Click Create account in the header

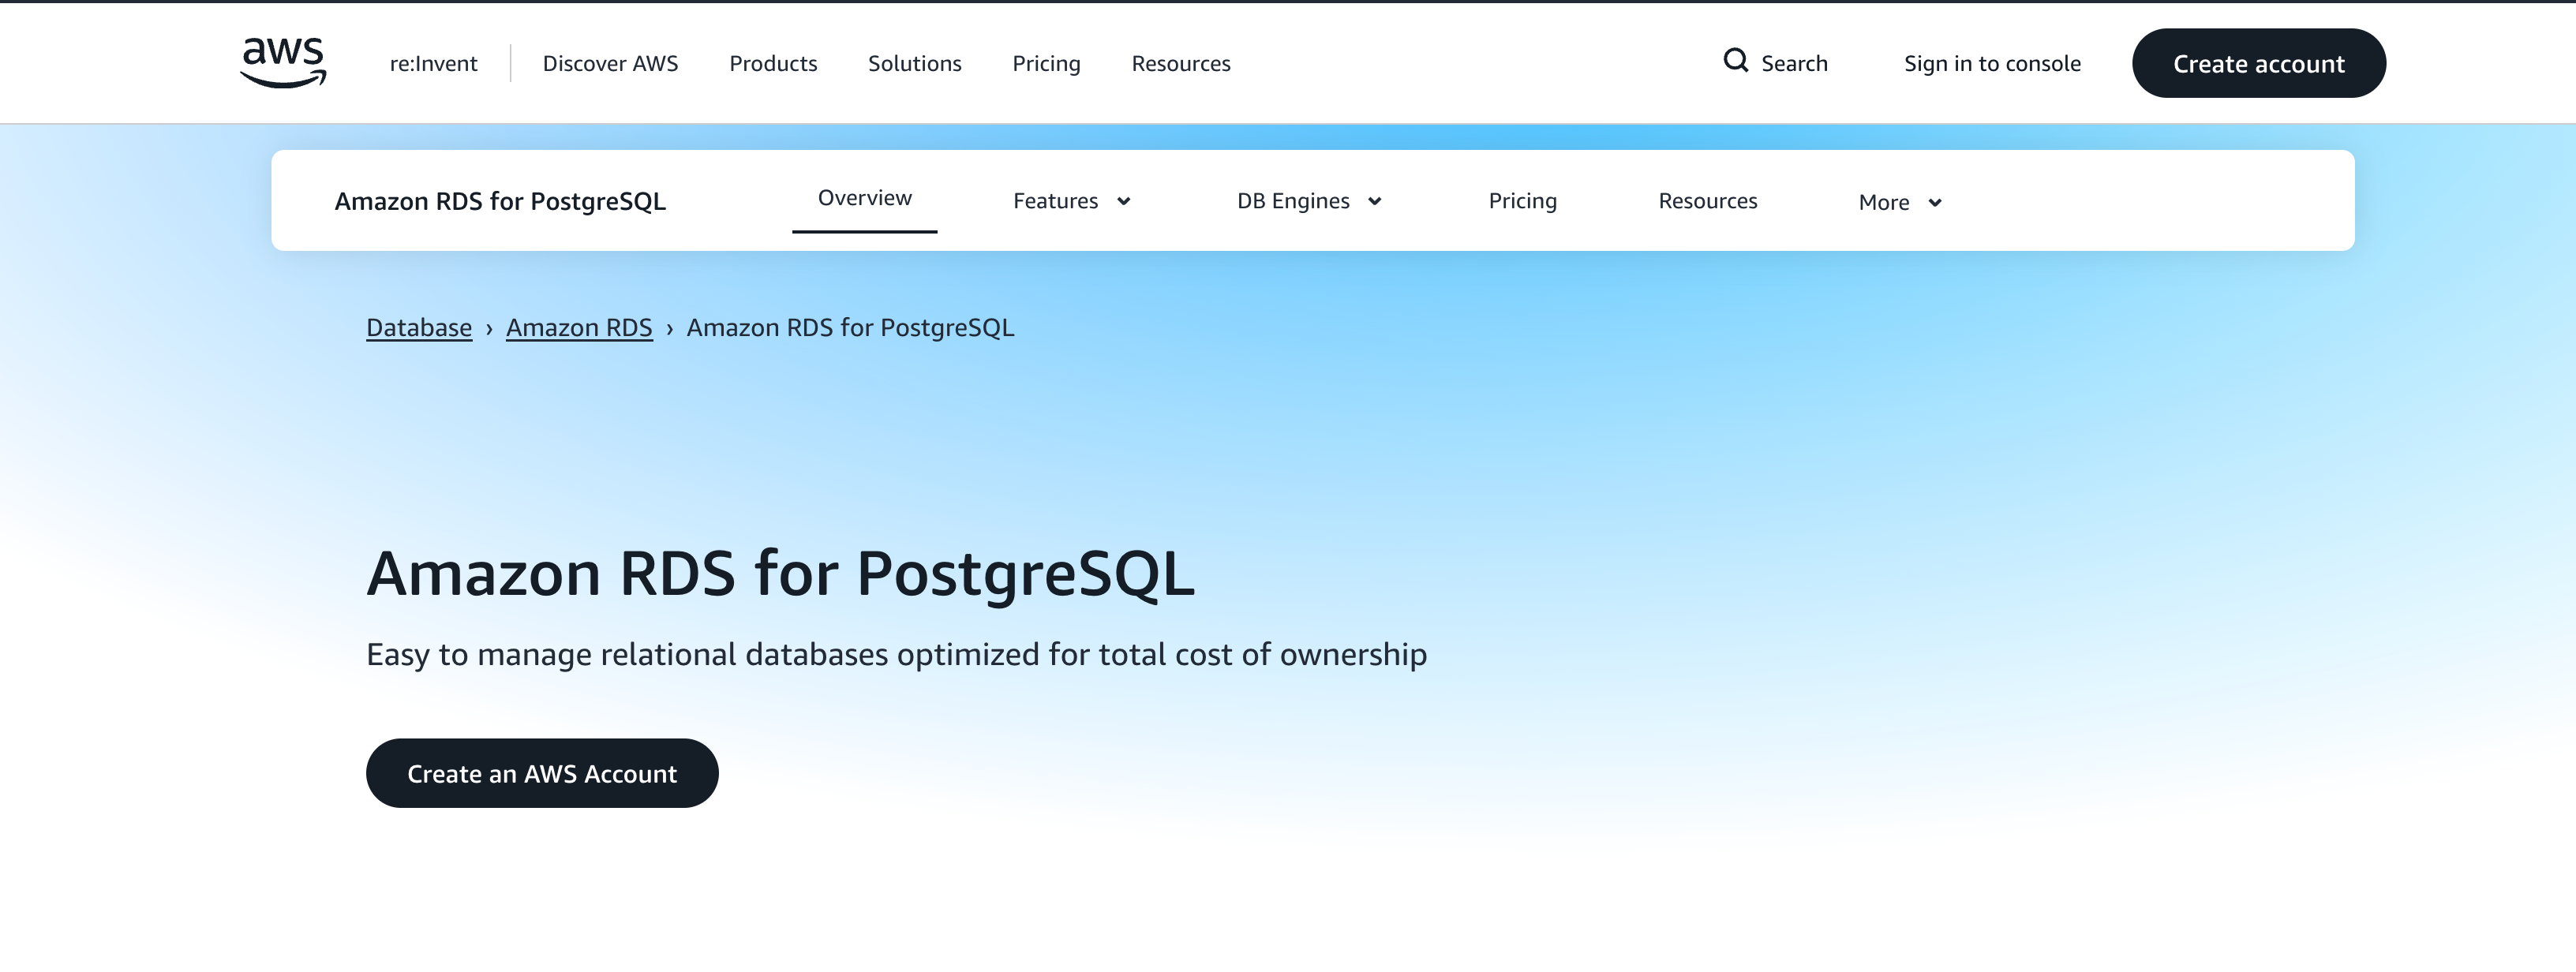coord(2259,63)
